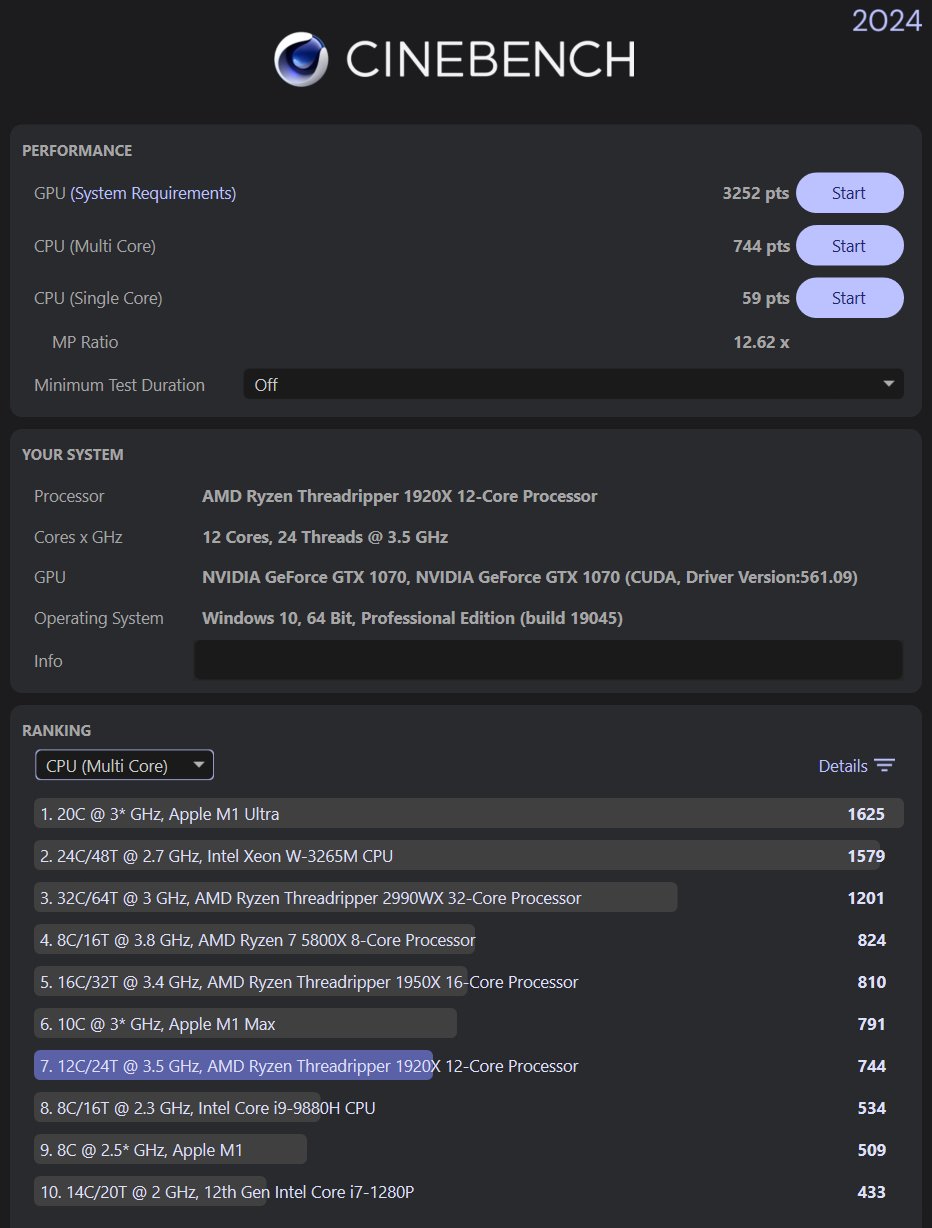Click the 1201 score in the ranking
Viewport: 932px width, 1228px height.
click(866, 898)
